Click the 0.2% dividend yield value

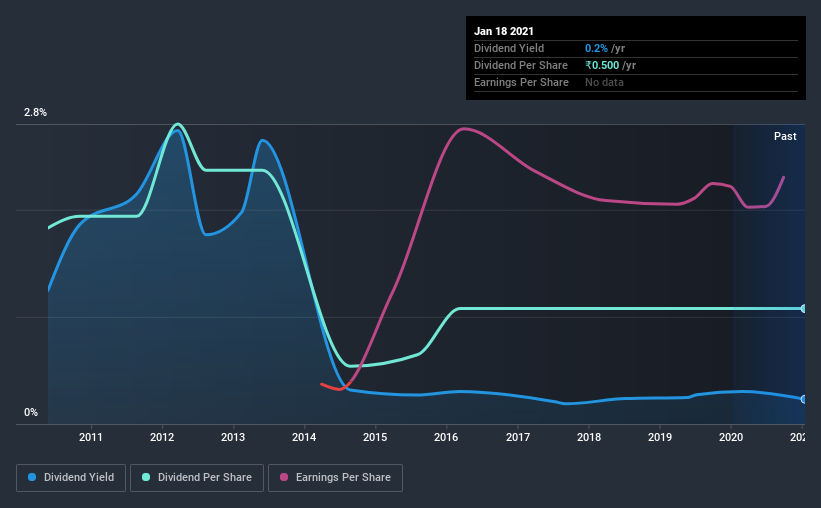pyautogui.click(x=596, y=48)
